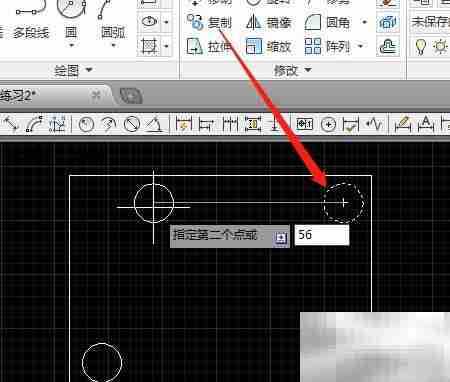This screenshot has width=450, height=382.
Task: Click the Ordinate dimension toolbar icon
Action: 57,124
